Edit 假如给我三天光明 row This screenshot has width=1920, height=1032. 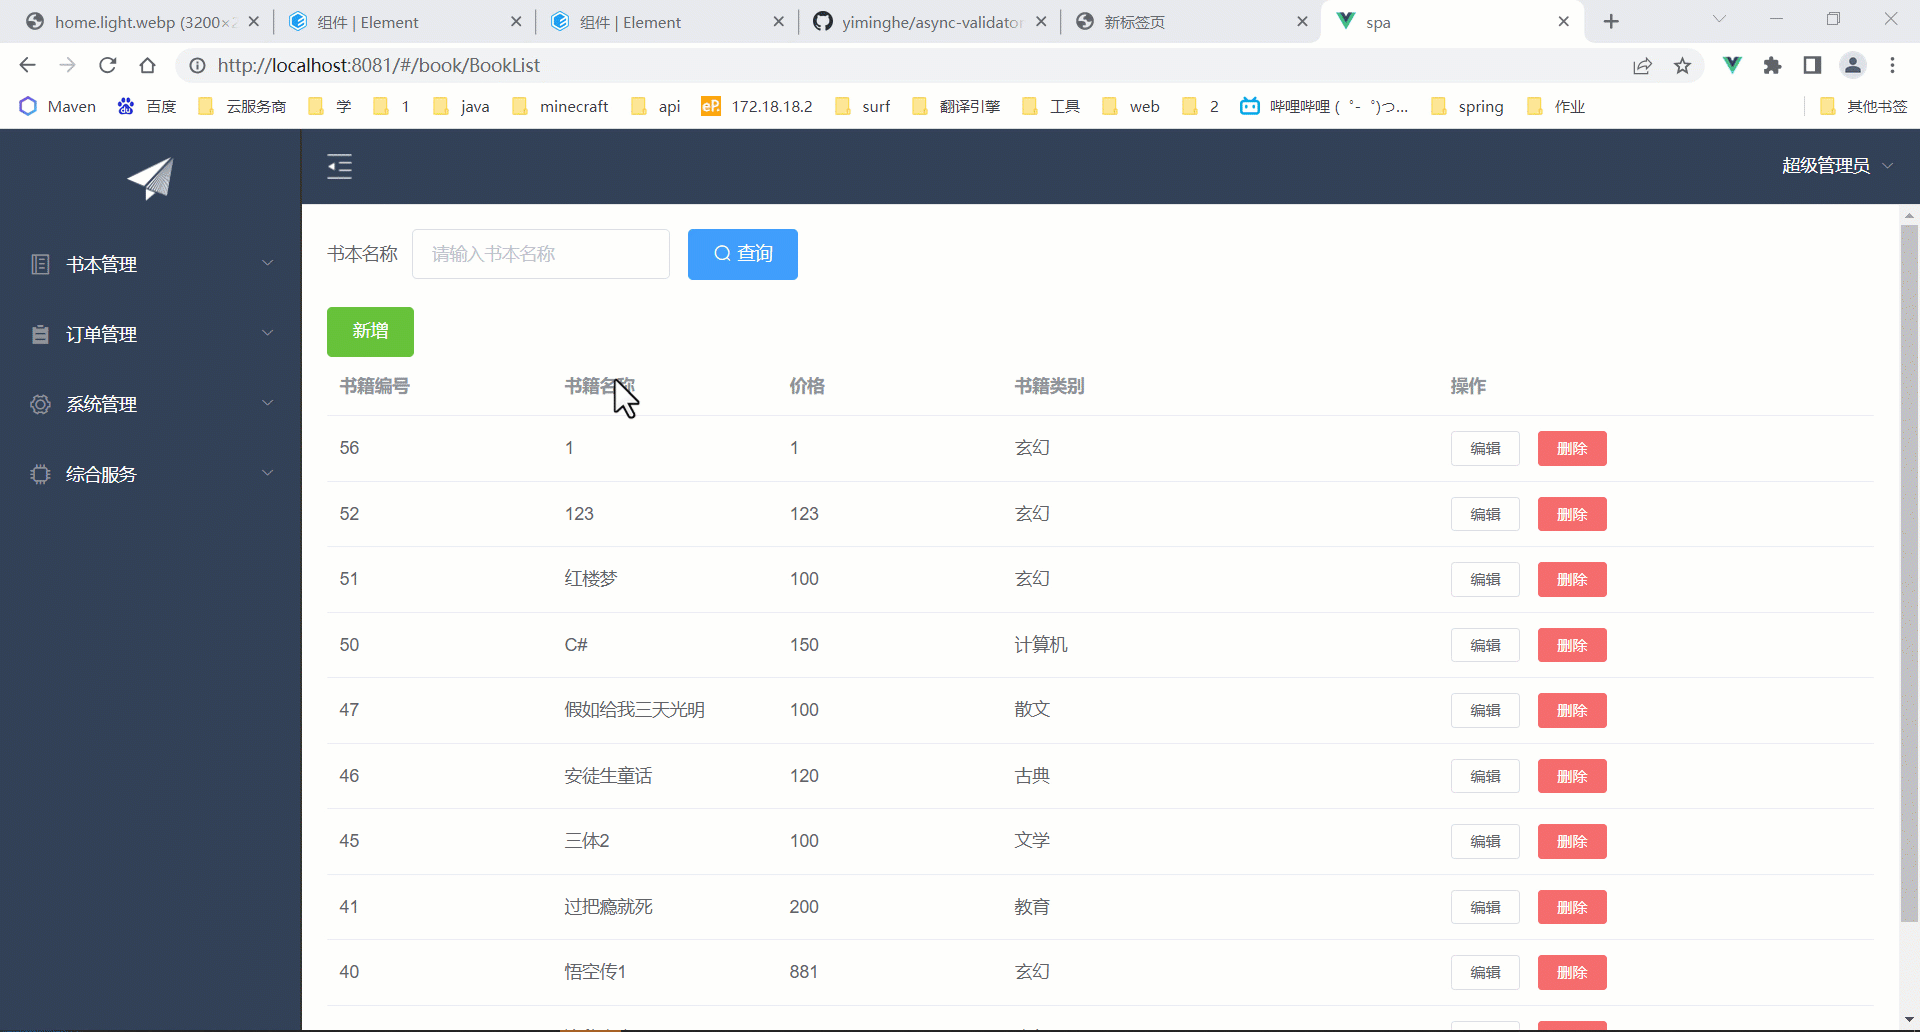coord(1485,711)
